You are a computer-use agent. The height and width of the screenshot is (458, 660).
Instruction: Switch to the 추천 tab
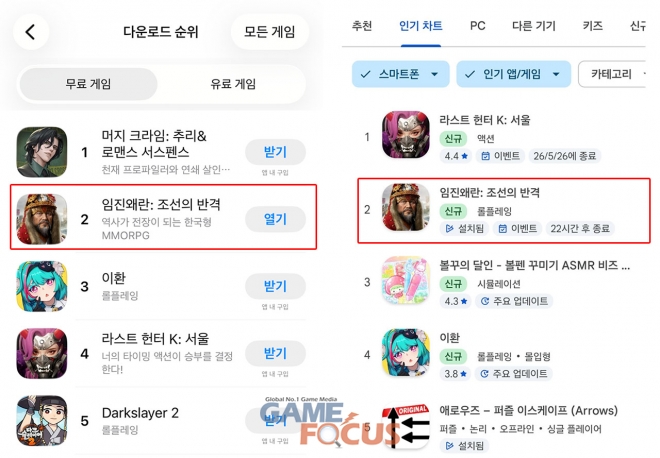362,26
